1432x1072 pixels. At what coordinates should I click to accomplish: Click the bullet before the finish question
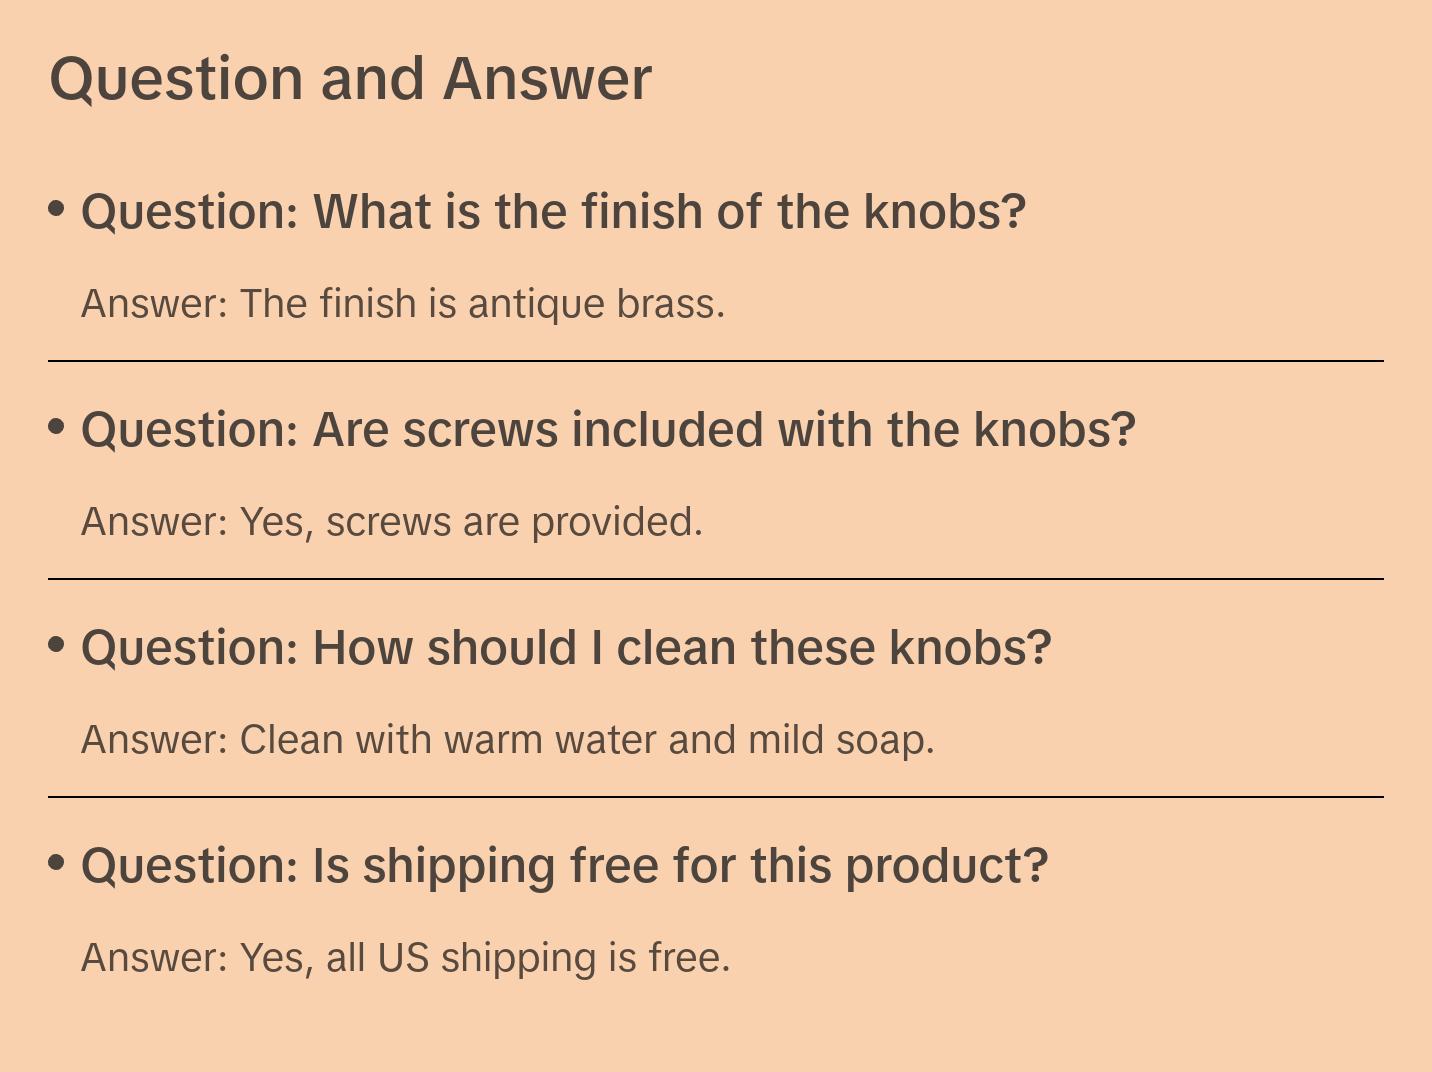click(x=57, y=209)
